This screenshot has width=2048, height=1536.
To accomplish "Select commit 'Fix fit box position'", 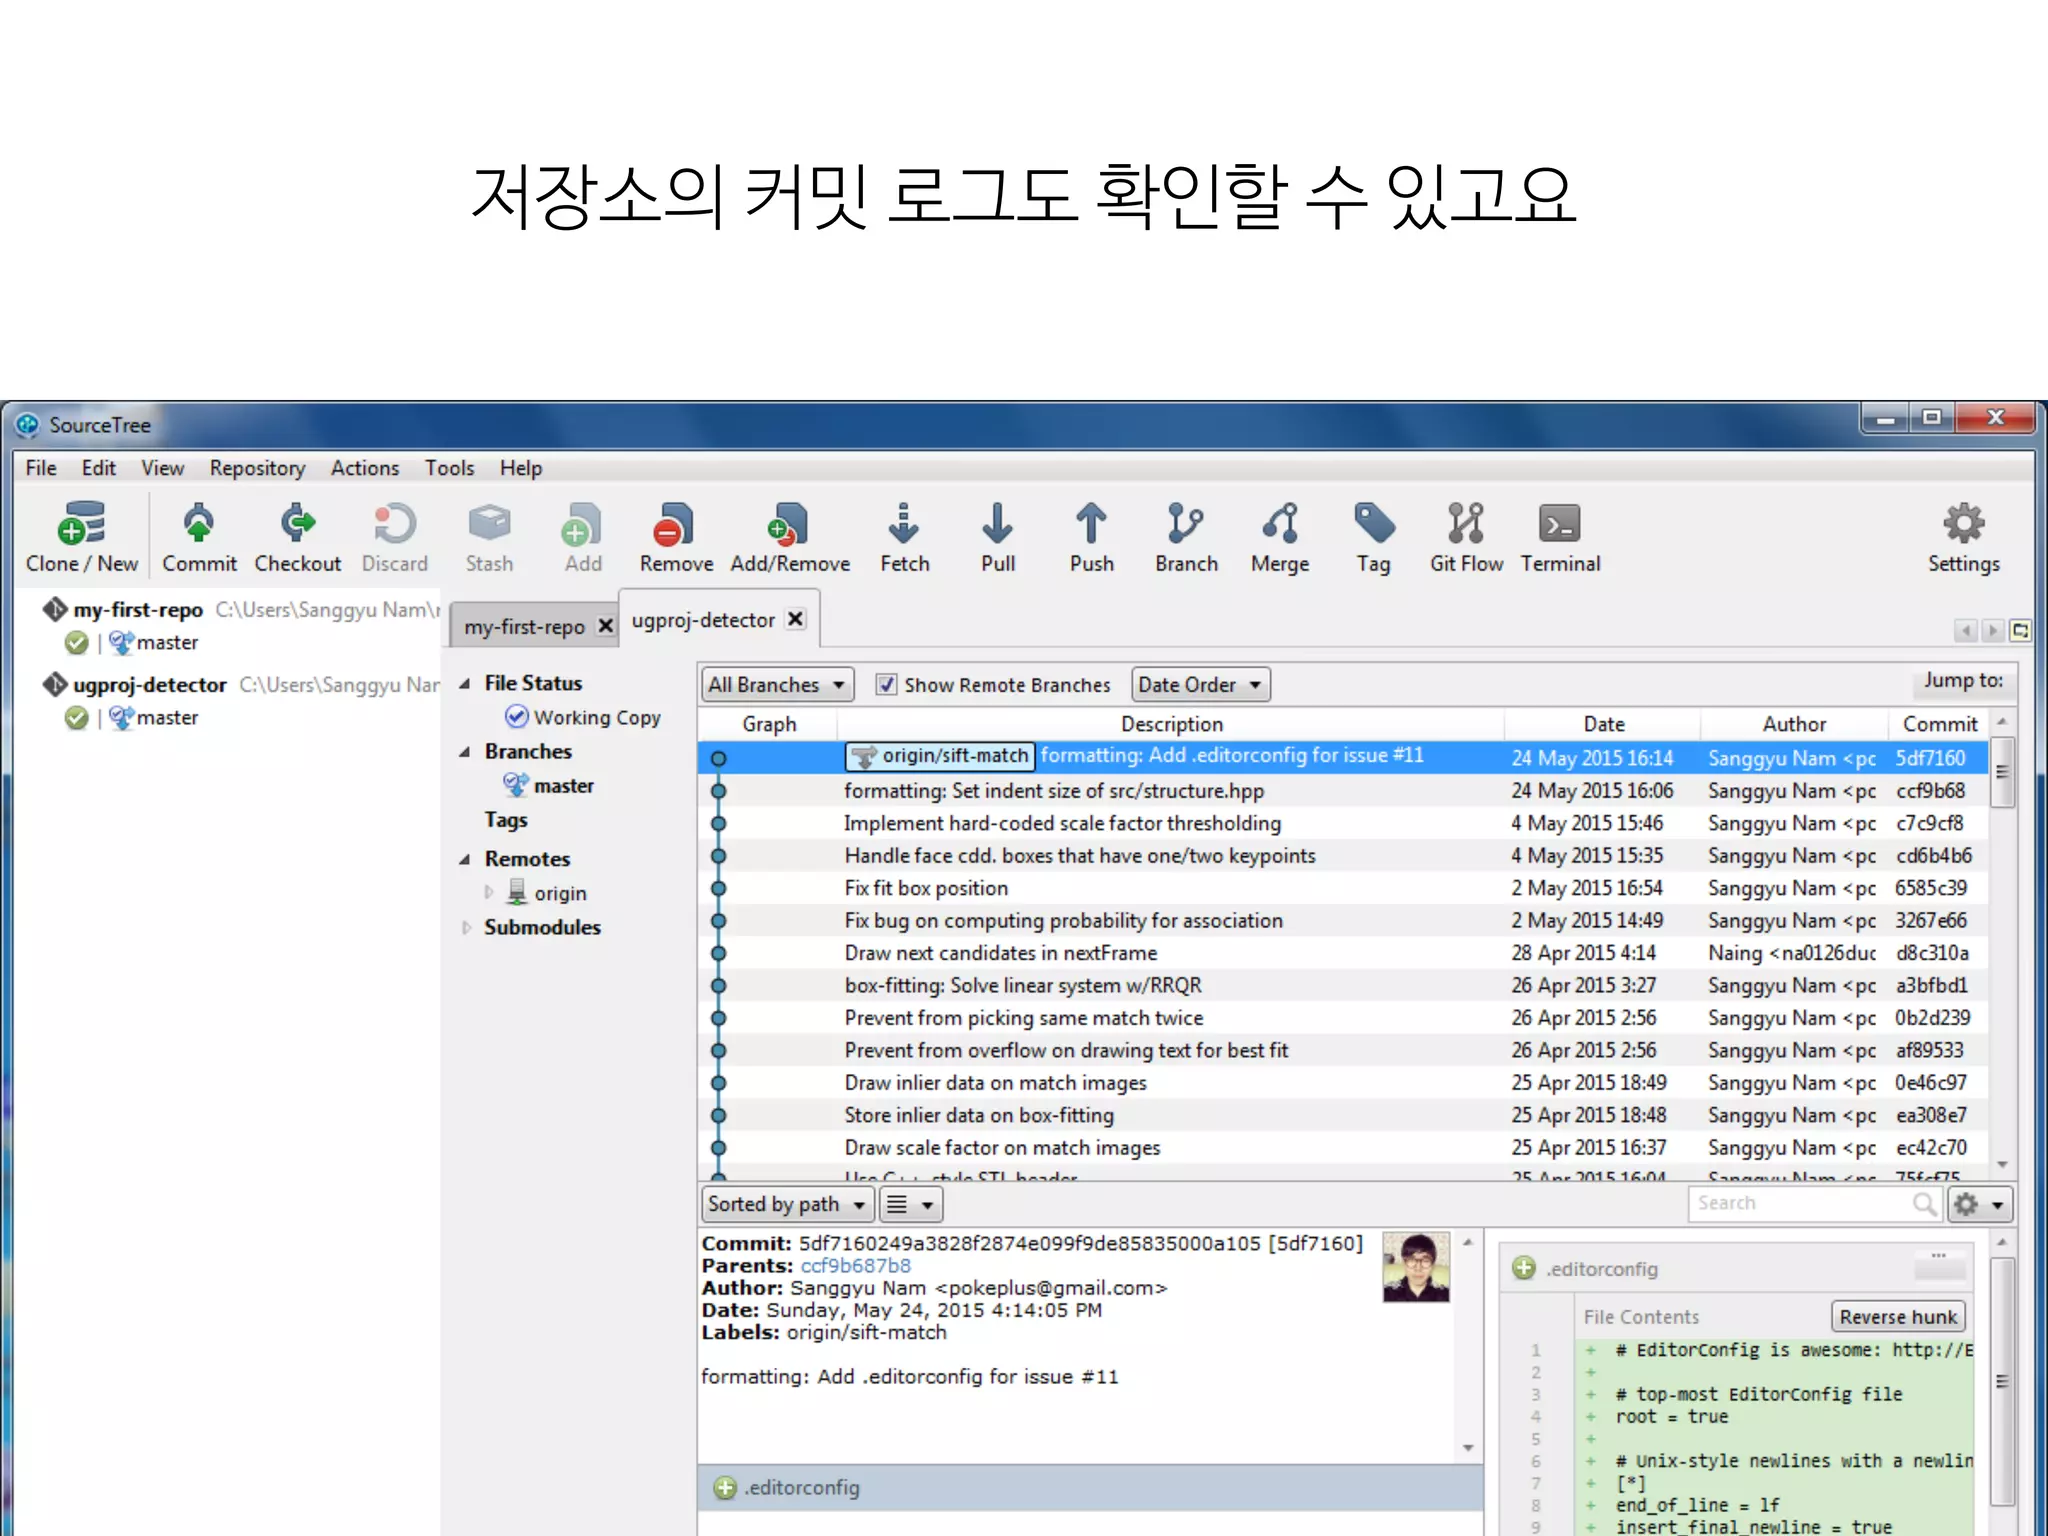I will click(1343, 888).
